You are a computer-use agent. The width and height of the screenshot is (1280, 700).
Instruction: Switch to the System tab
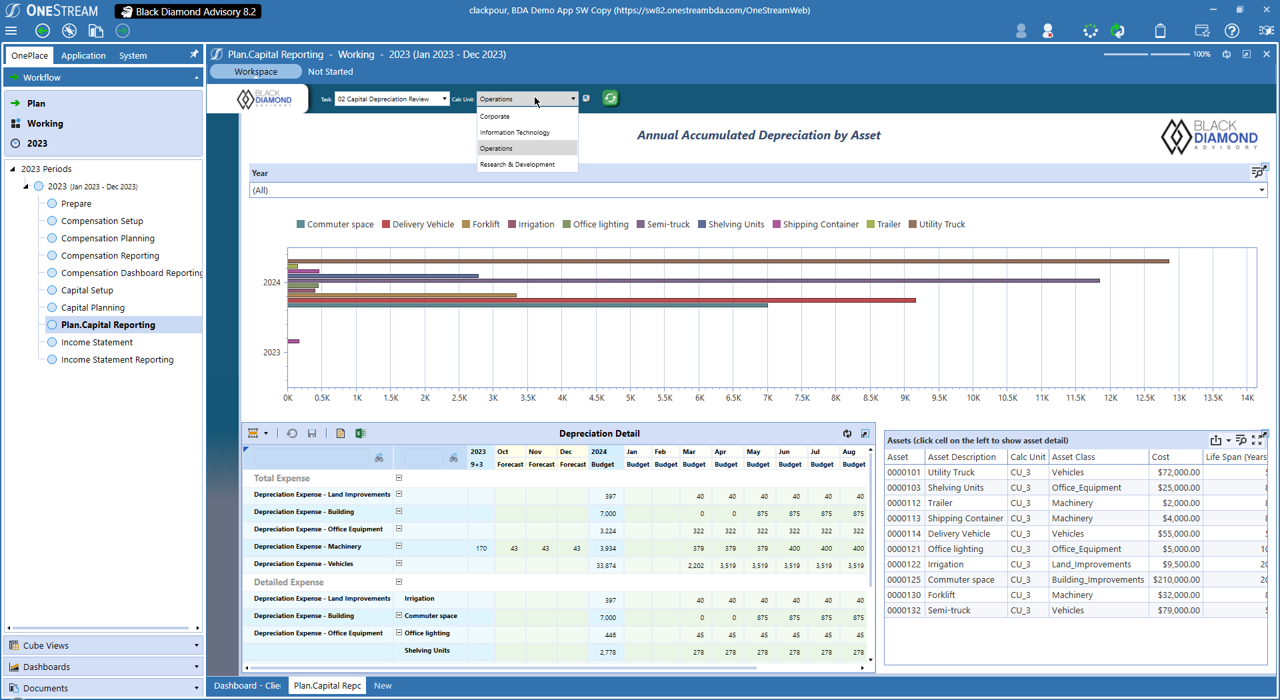point(133,56)
